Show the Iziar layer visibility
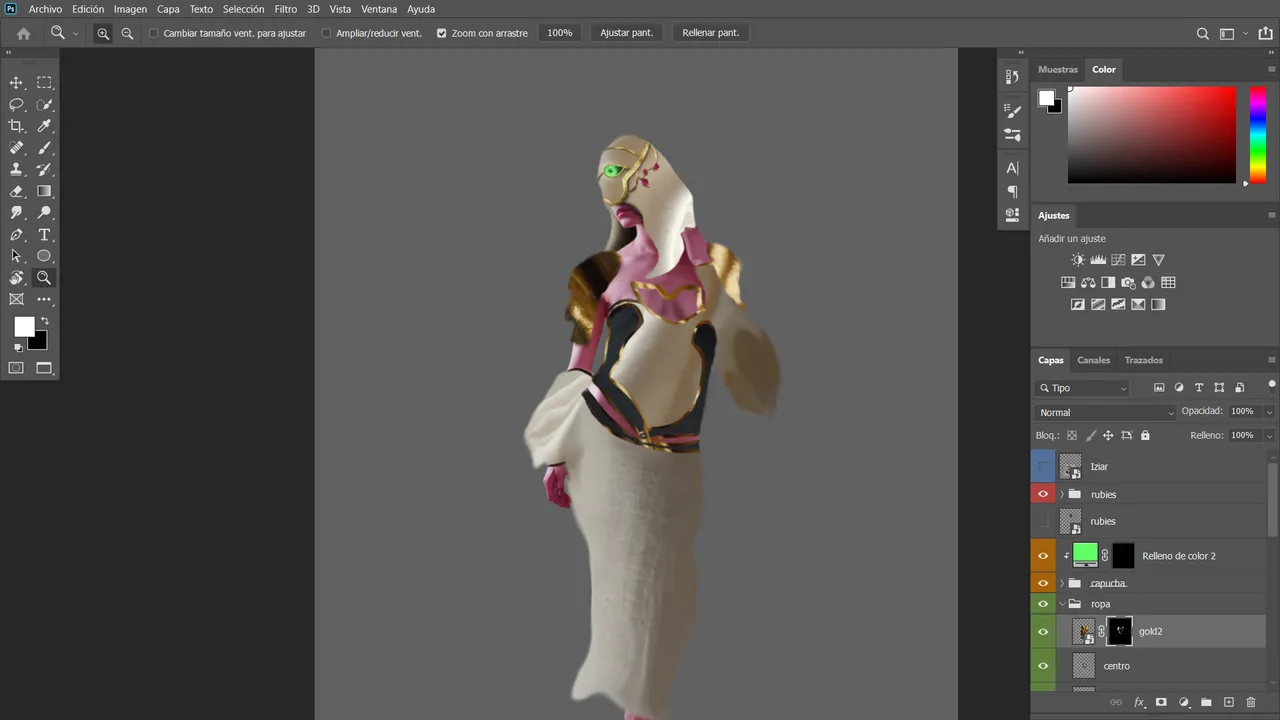The image size is (1280, 720). tap(1043, 467)
